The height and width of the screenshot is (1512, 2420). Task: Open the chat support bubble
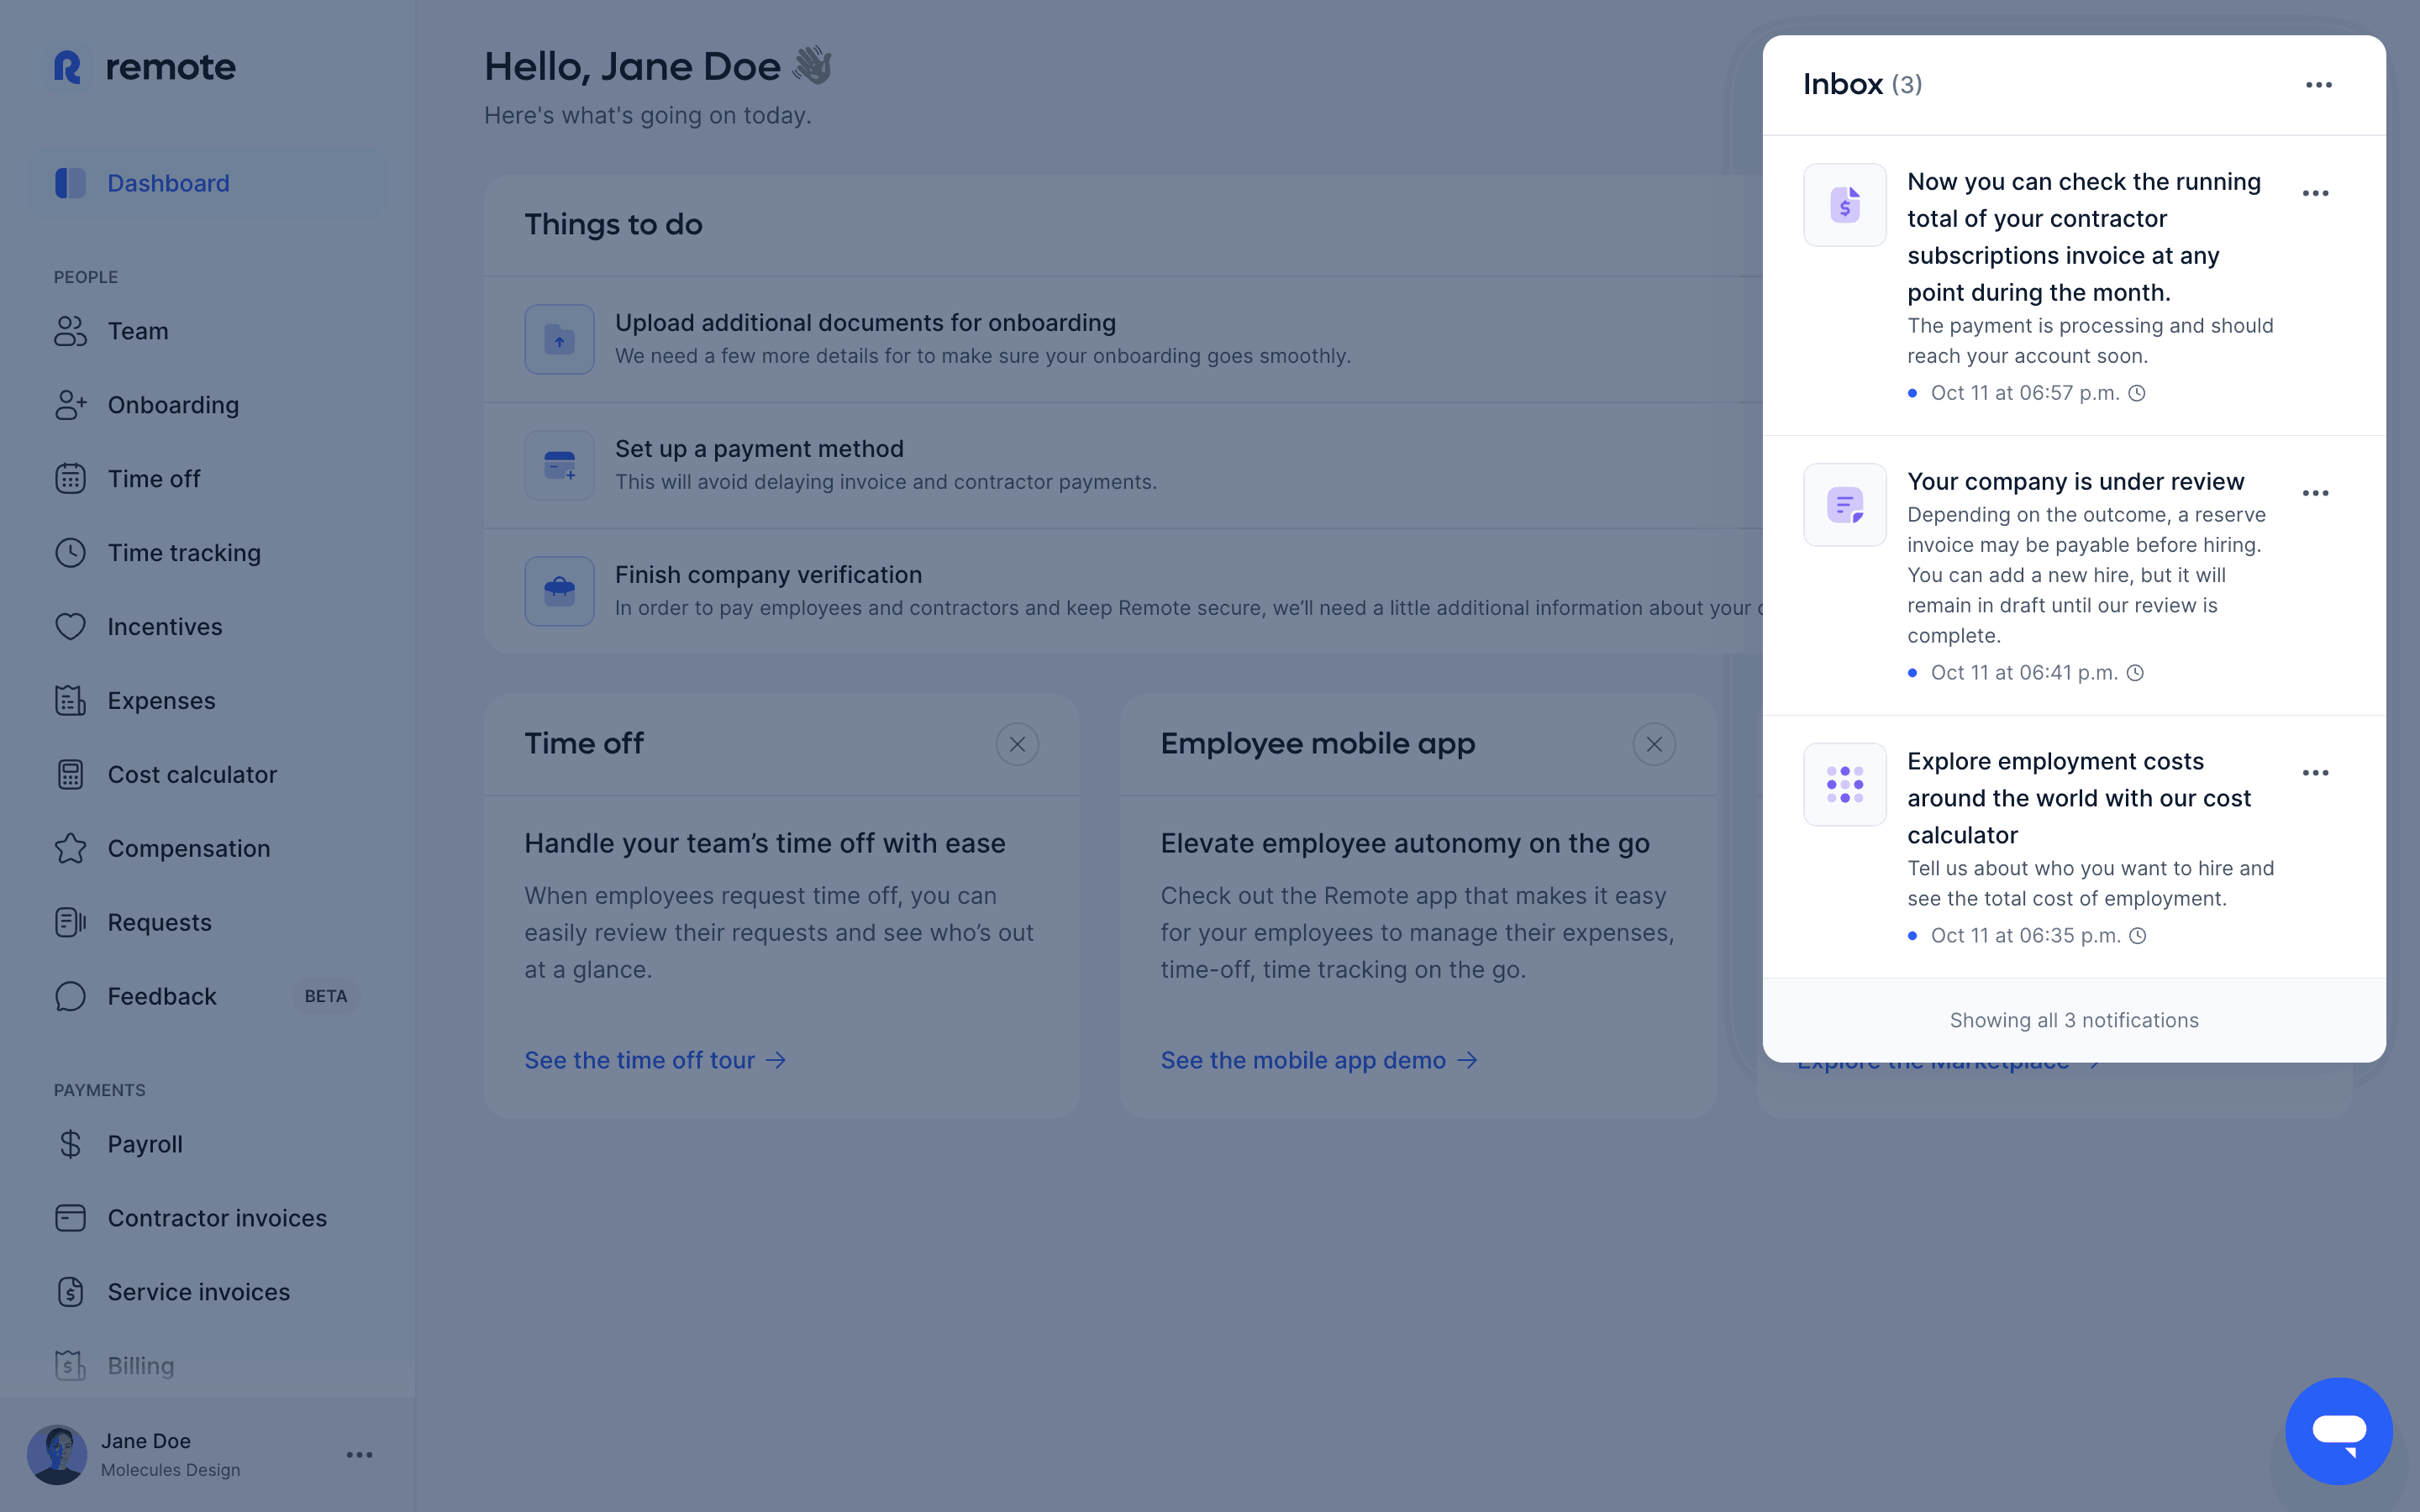(2340, 1430)
